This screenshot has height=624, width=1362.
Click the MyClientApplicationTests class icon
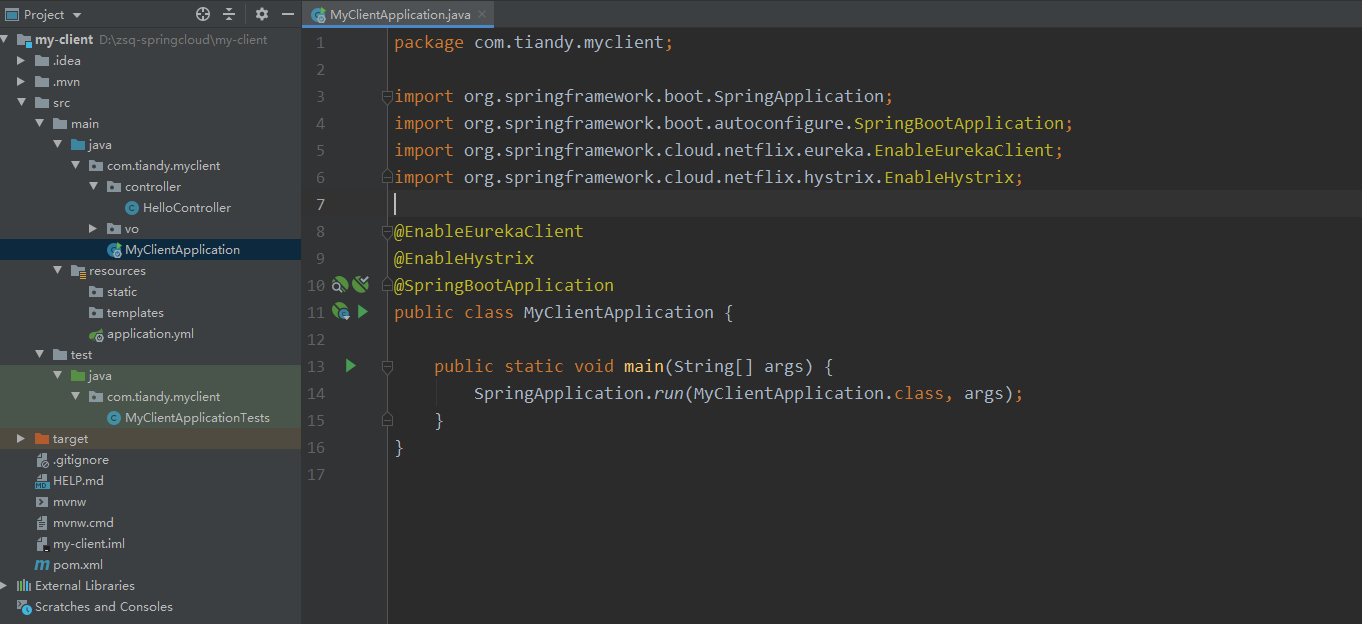114,418
